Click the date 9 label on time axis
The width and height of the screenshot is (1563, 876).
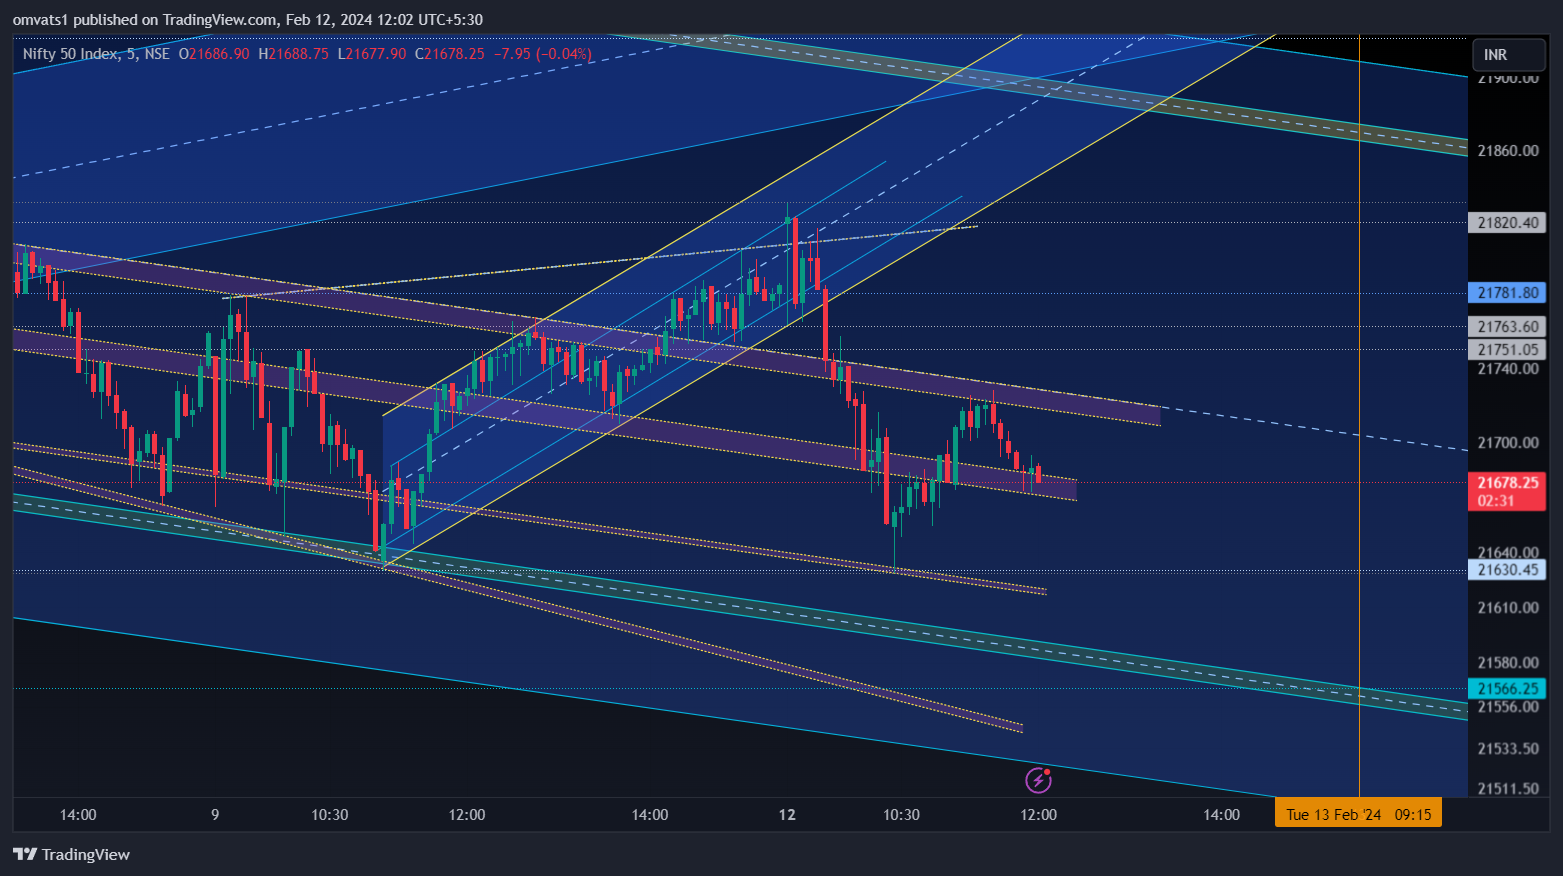pyautogui.click(x=215, y=815)
